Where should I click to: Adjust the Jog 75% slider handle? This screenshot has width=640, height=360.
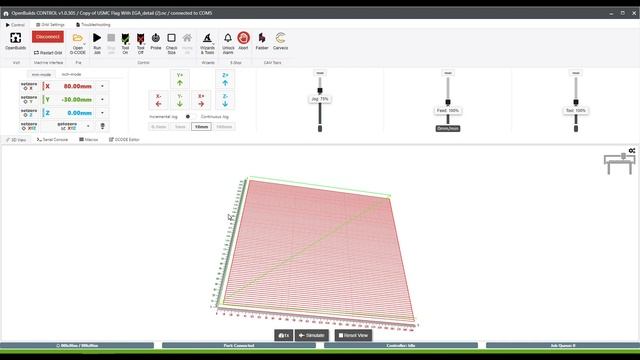click(x=320, y=91)
